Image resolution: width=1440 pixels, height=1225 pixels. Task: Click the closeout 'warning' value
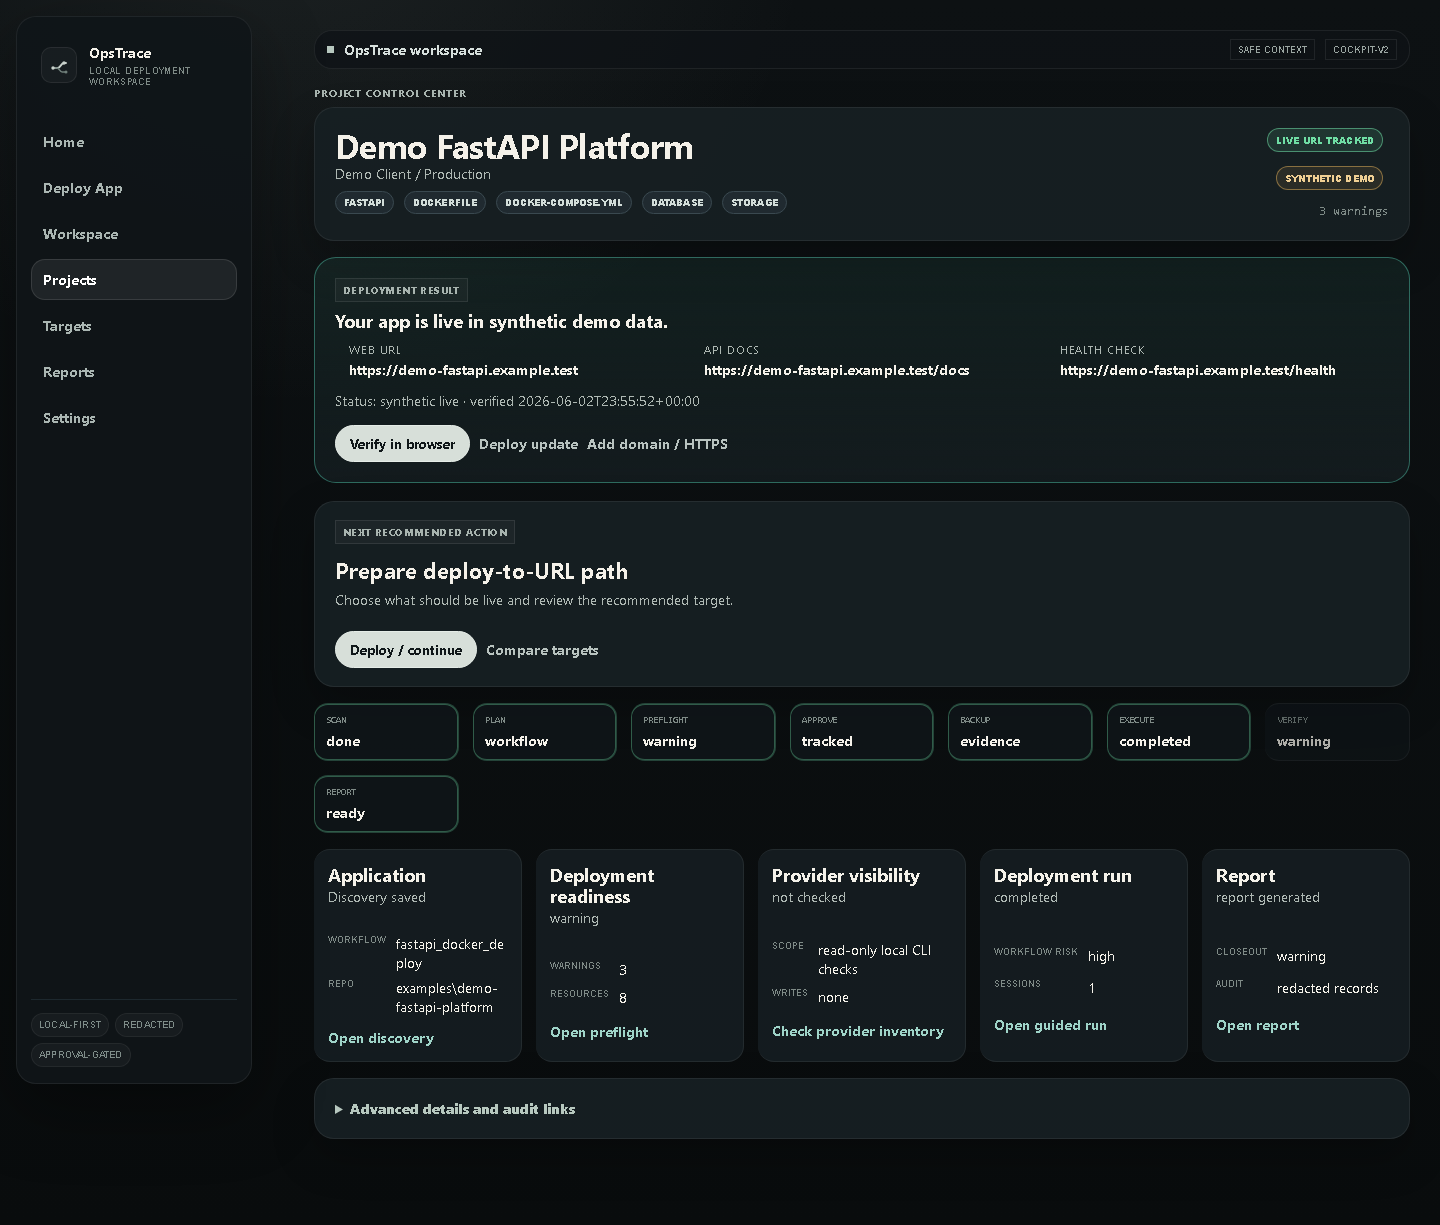tap(1301, 956)
